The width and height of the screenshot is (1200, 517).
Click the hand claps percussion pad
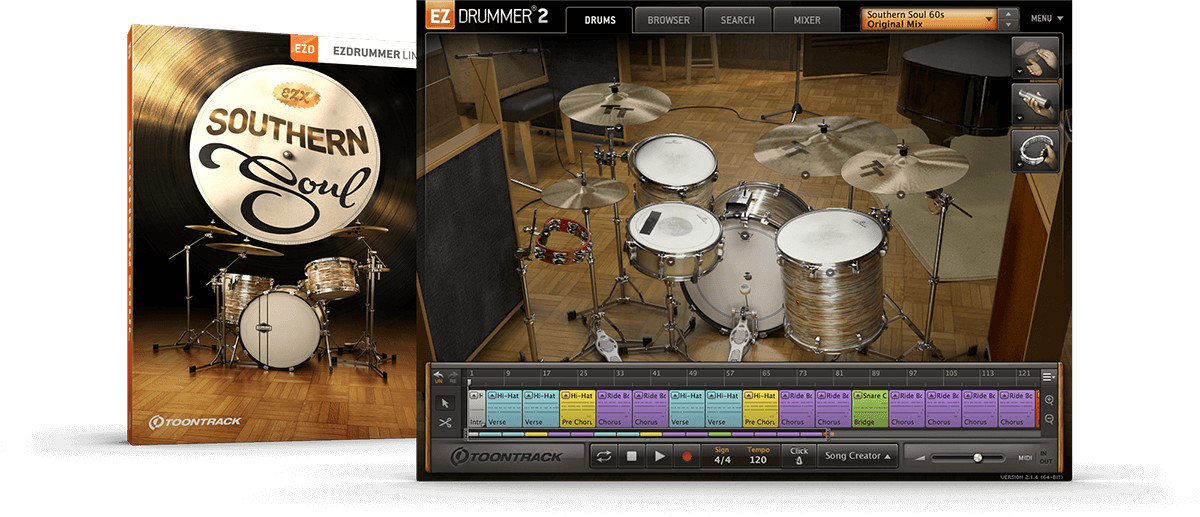(x=1036, y=58)
